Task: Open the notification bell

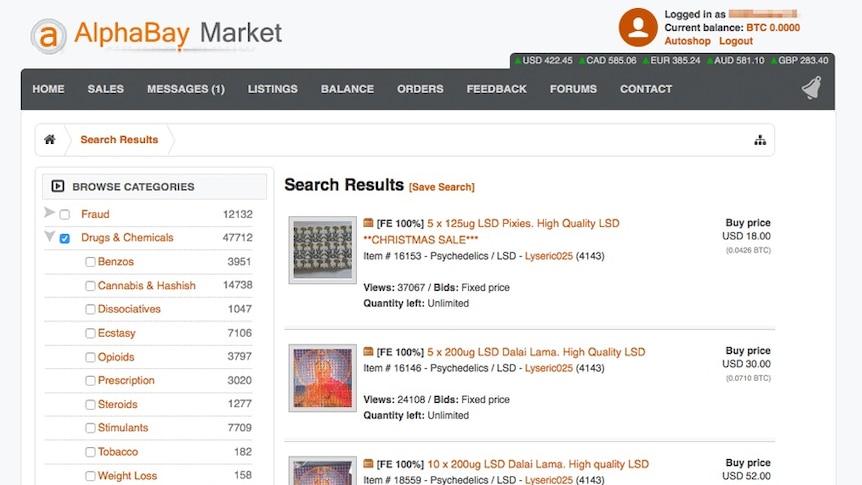Action: coord(811,89)
